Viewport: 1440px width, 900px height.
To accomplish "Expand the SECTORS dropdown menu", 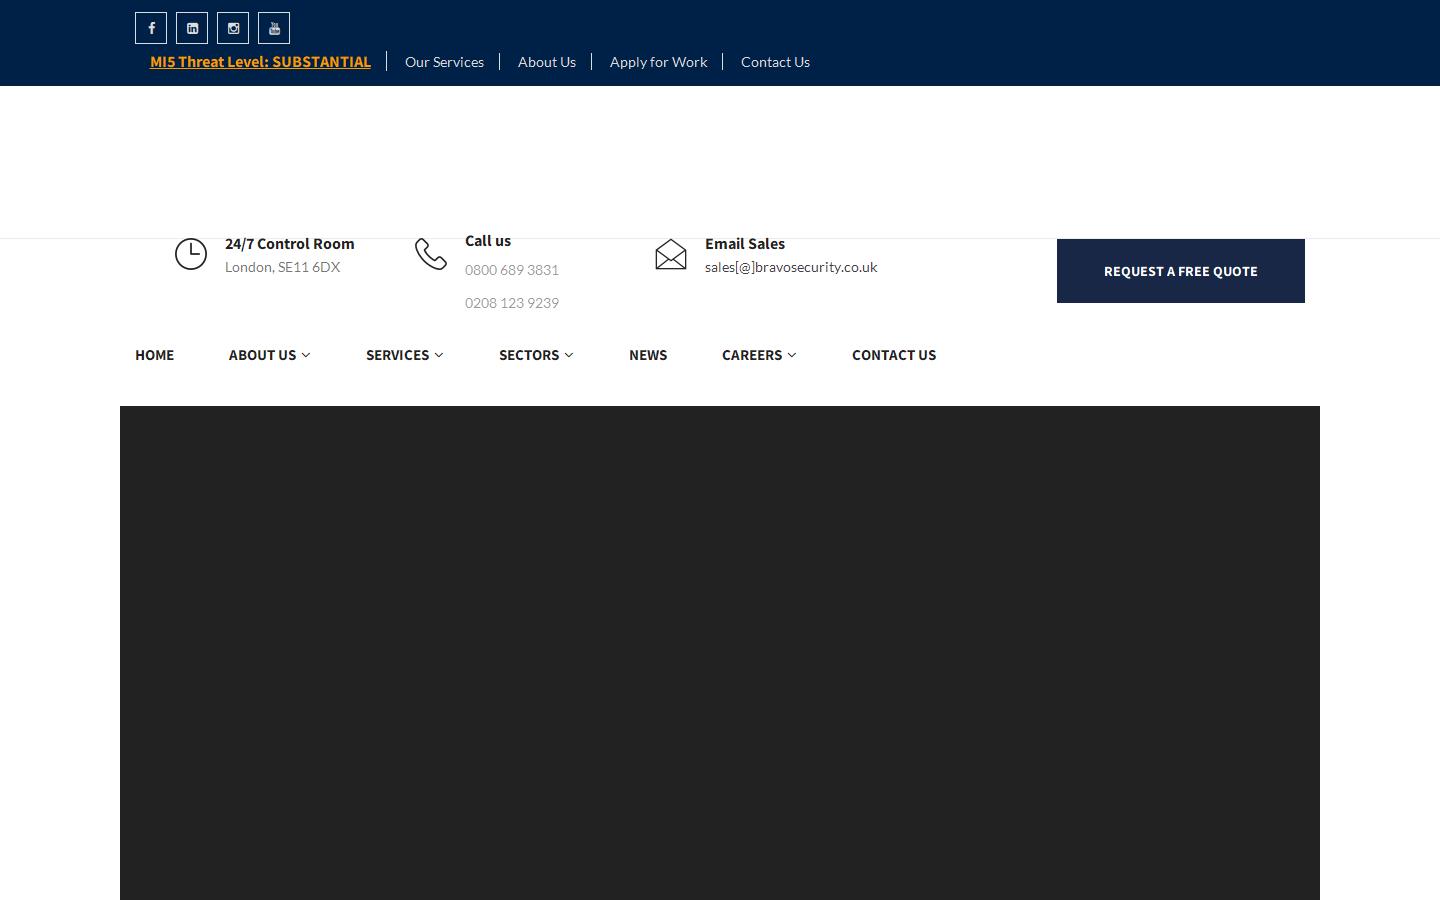I will tap(535, 355).
